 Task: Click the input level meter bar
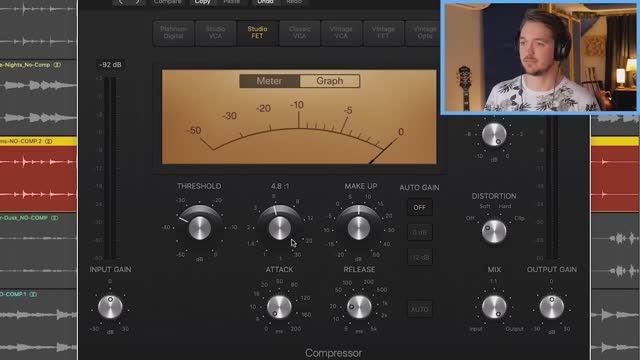pos(110,167)
